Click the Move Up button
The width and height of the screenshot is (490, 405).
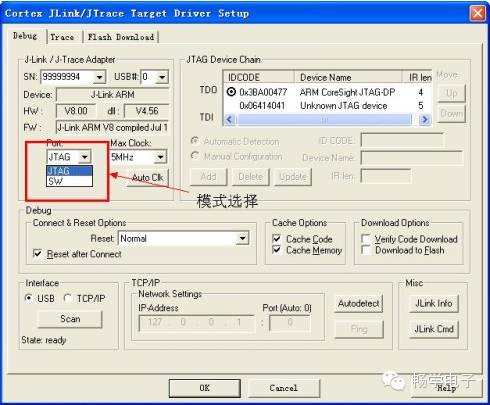click(x=451, y=93)
